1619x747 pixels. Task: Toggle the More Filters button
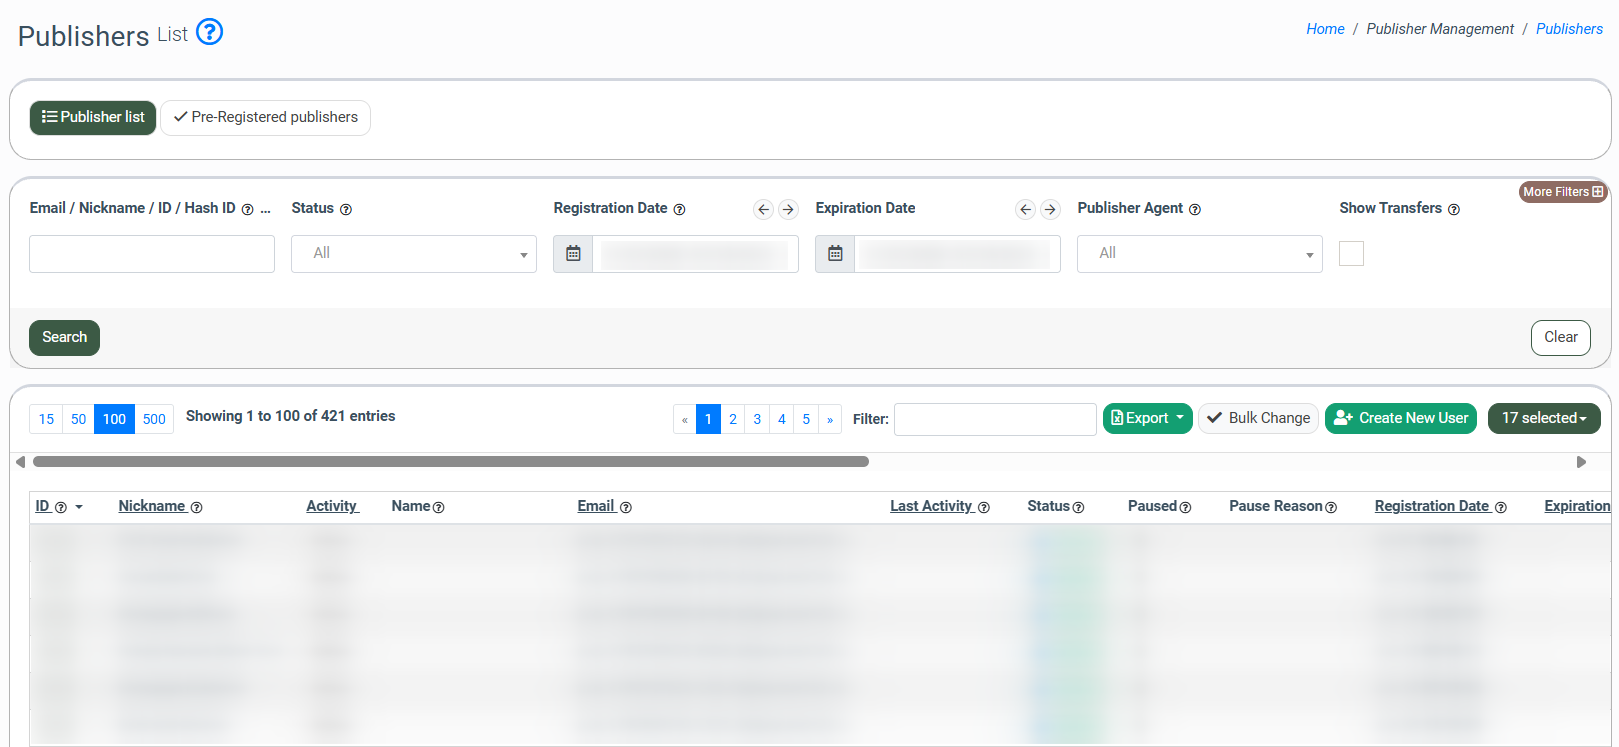(1562, 192)
